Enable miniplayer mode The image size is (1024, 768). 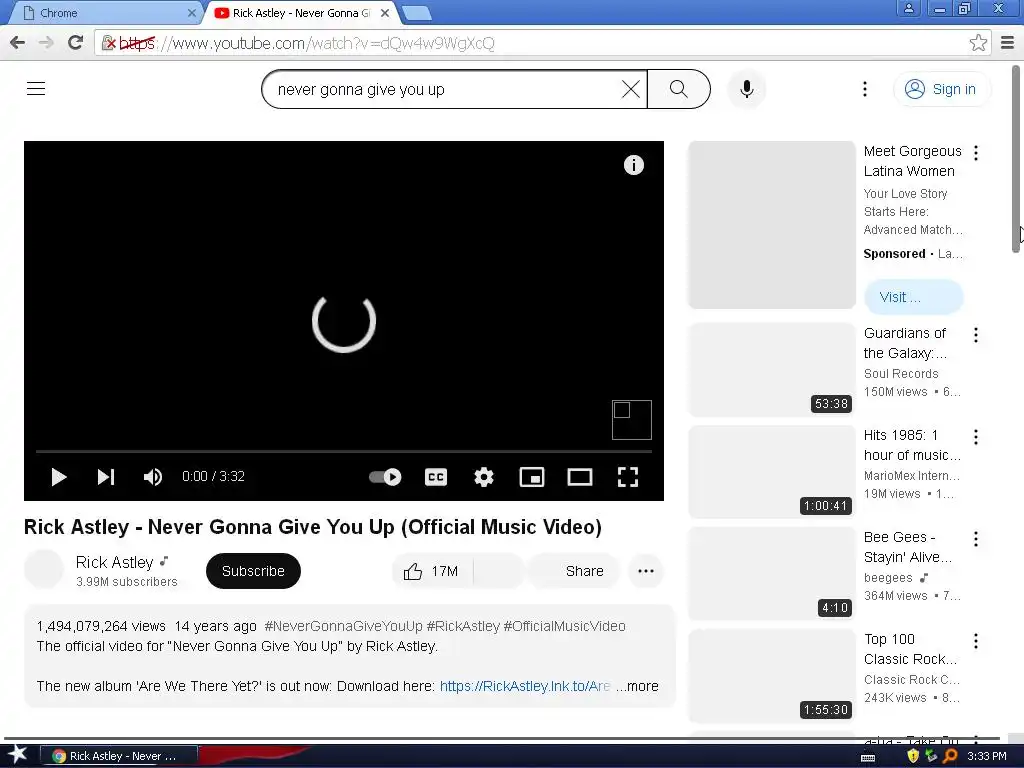click(x=532, y=477)
